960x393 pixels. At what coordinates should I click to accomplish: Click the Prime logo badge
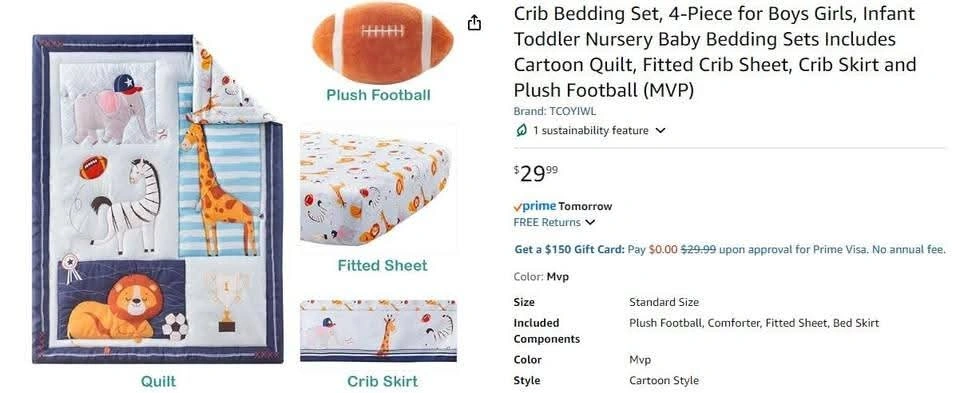(535, 206)
